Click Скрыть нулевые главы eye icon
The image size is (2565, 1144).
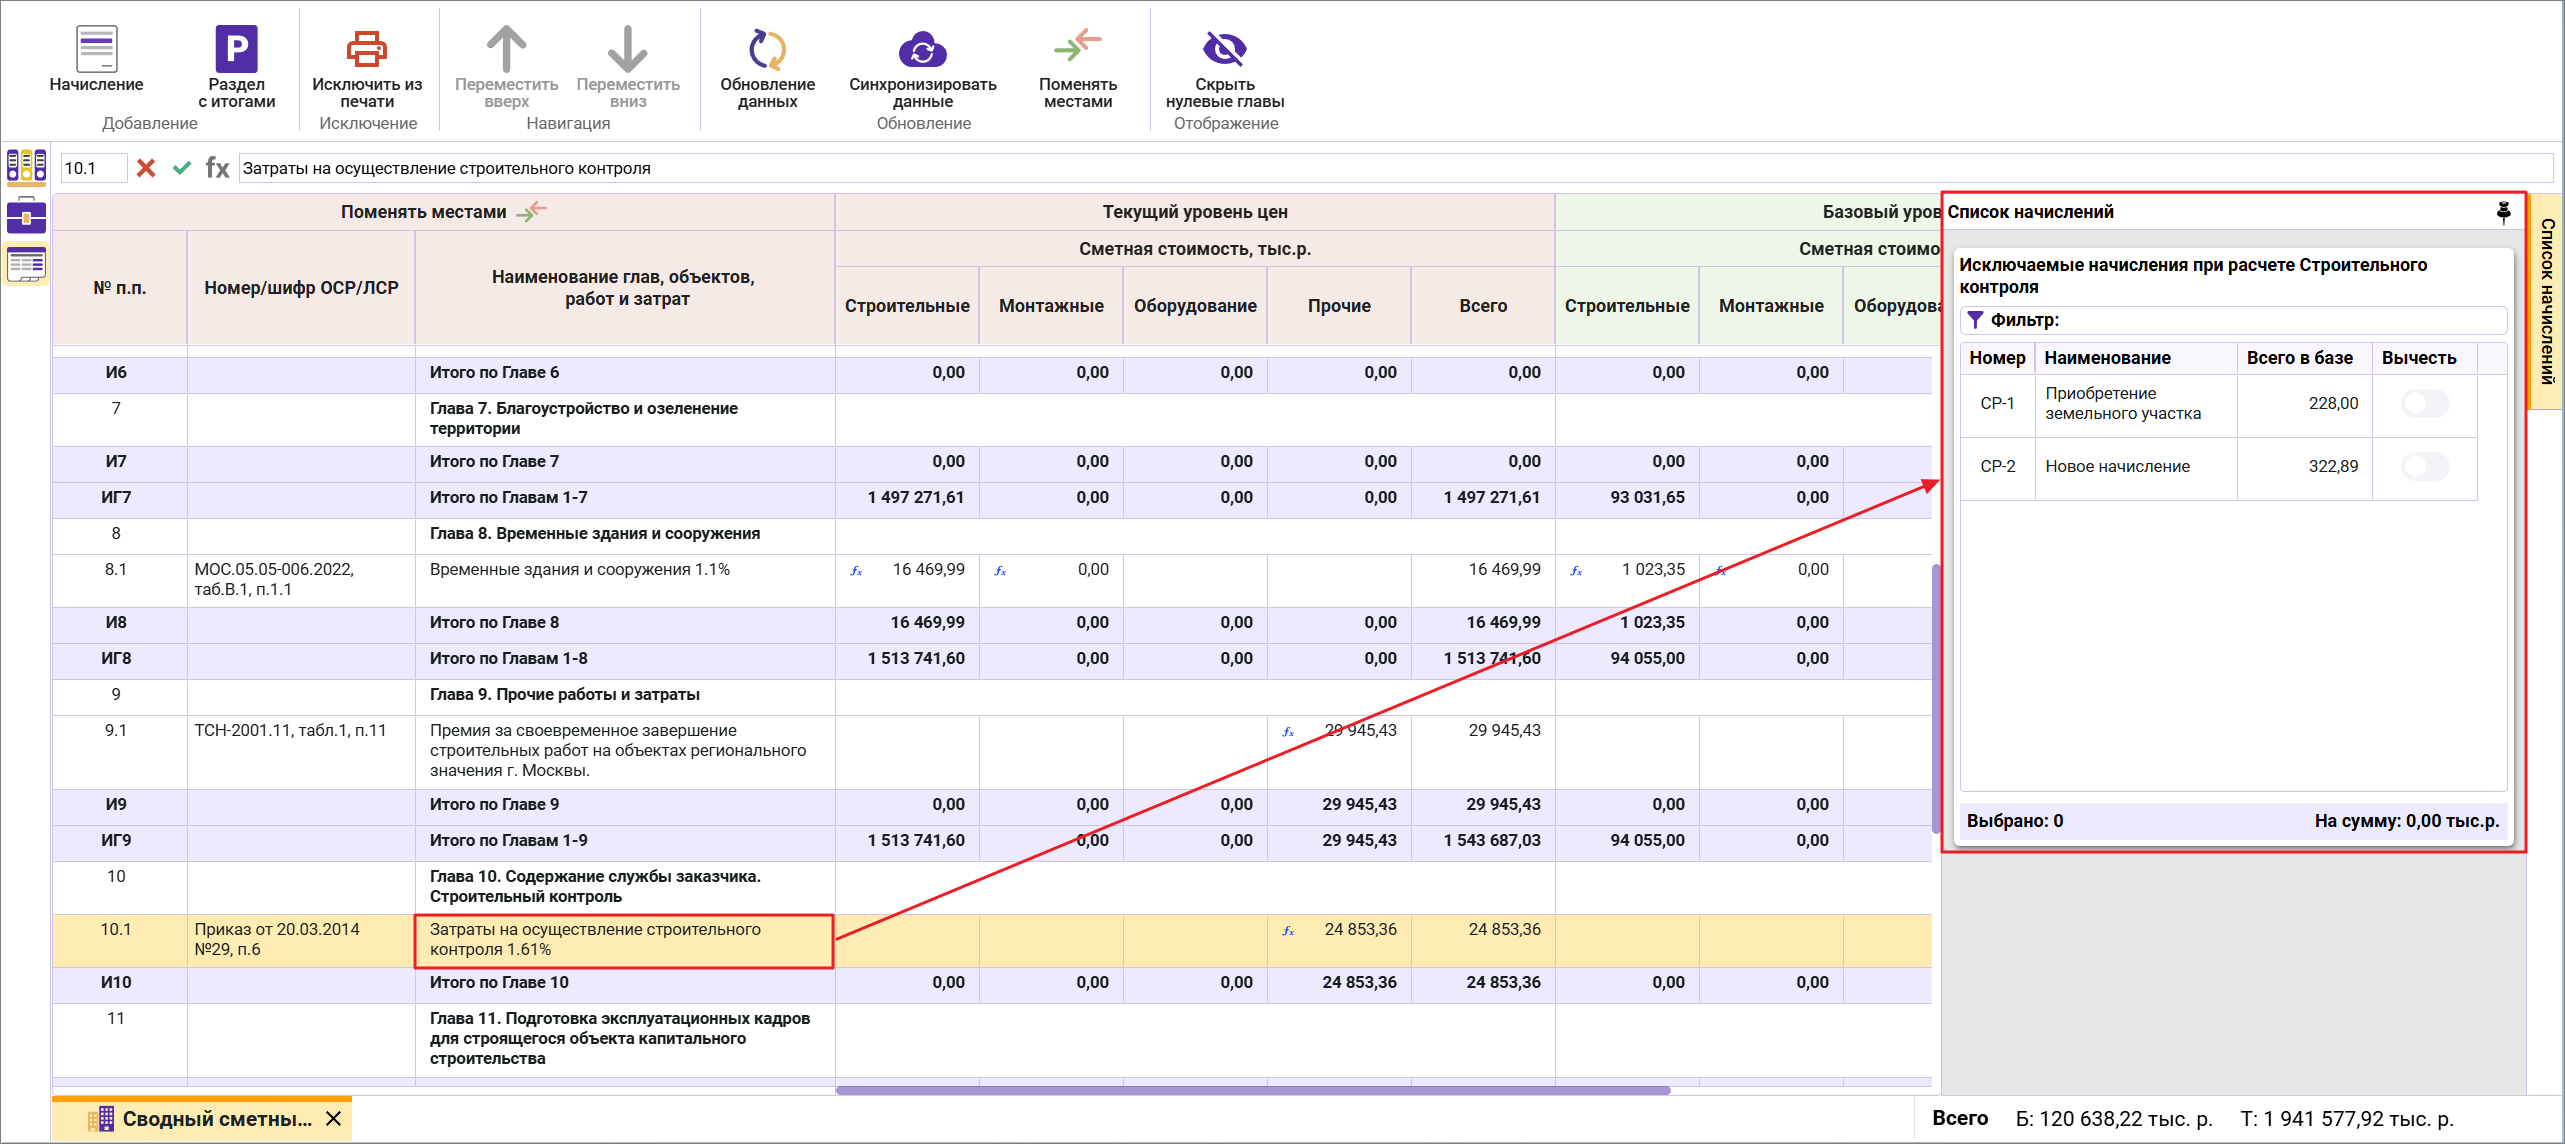[1224, 49]
